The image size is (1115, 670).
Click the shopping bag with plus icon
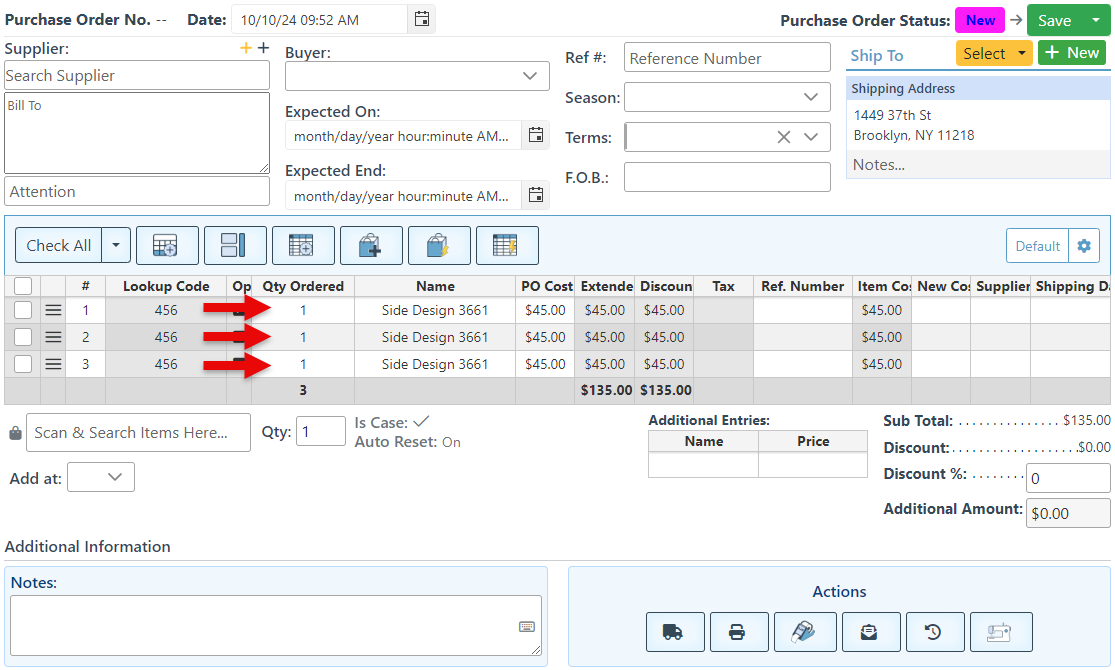[371, 246]
